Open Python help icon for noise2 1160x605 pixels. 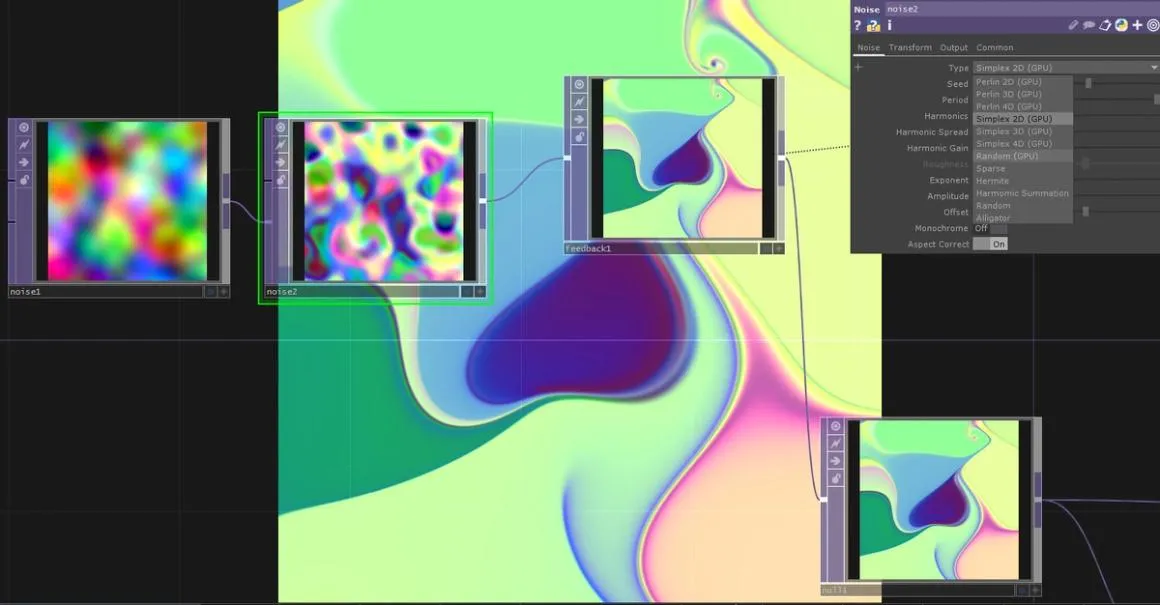(873, 26)
